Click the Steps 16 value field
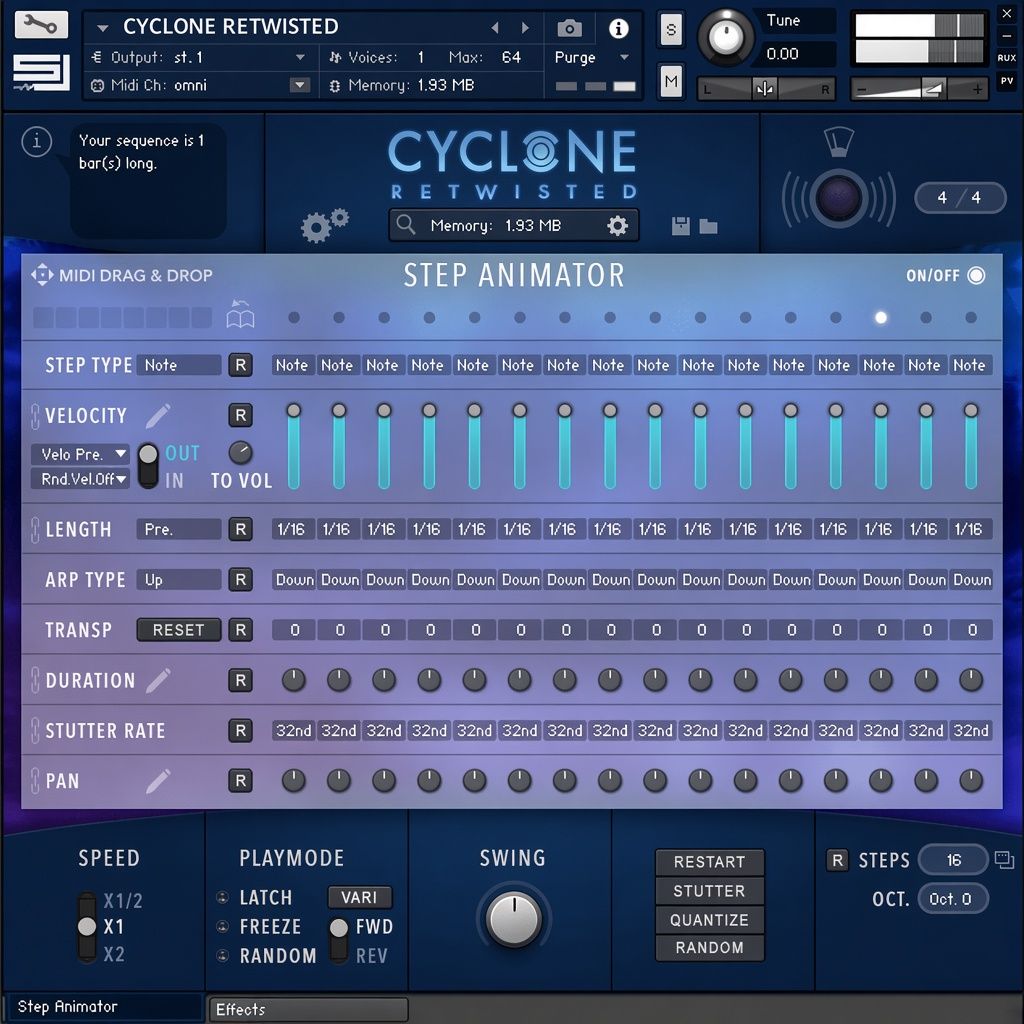 (x=953, y=860)
